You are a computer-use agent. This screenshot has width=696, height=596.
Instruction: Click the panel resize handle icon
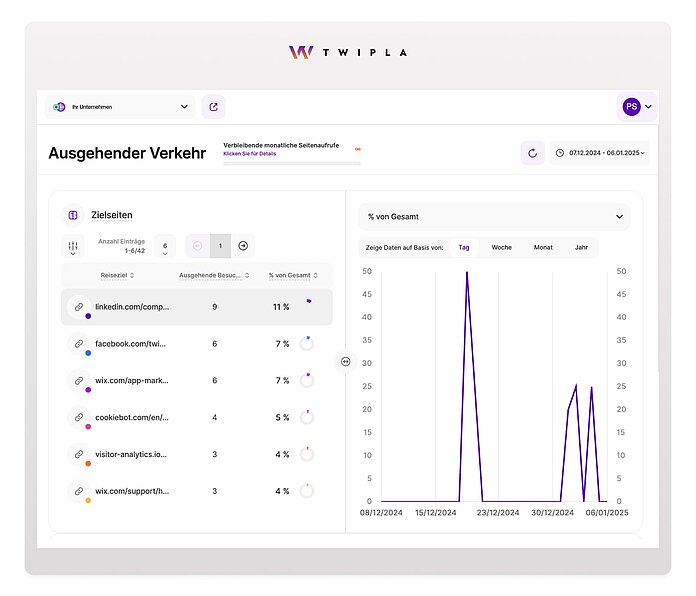click(x=346, y=362)
